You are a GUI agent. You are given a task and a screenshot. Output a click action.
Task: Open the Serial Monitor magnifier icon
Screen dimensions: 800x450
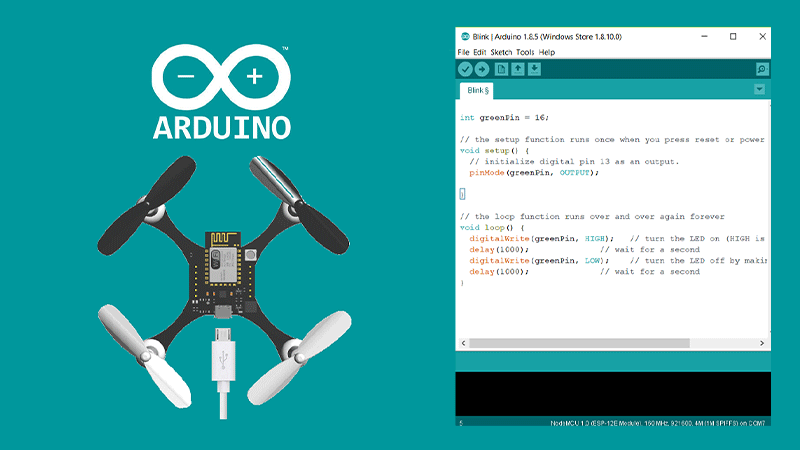(x=762, y=69)
